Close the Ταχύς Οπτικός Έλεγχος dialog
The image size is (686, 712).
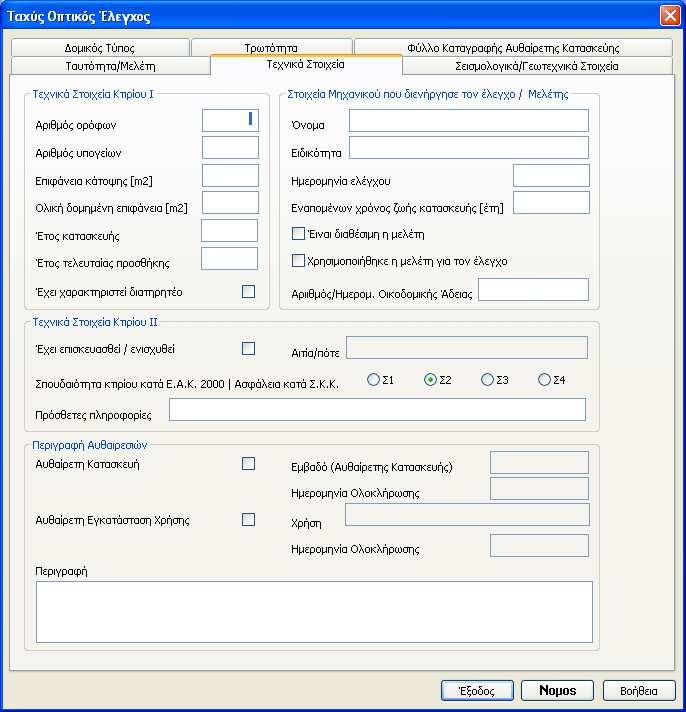click(x=670, y=15)
